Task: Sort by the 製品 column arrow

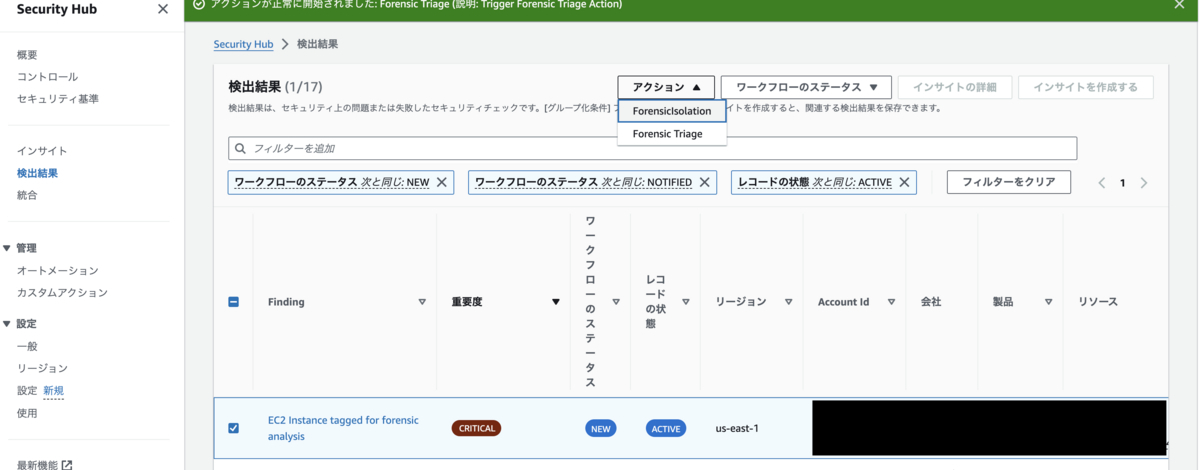Action: [x=1049, y=302]
